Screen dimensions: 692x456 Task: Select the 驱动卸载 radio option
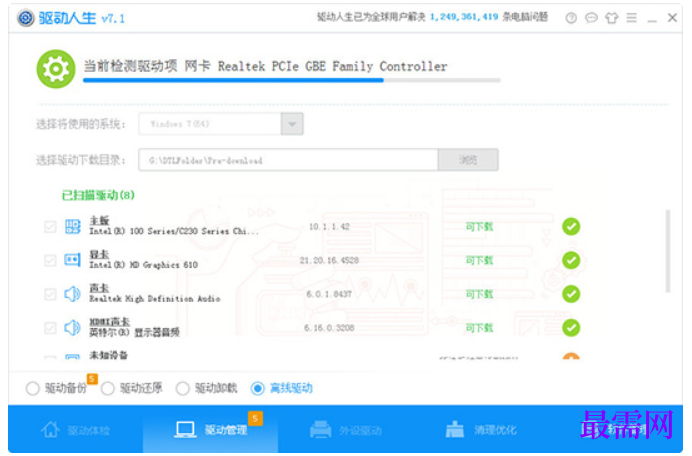pyautogui.click(x=182, y=388)
